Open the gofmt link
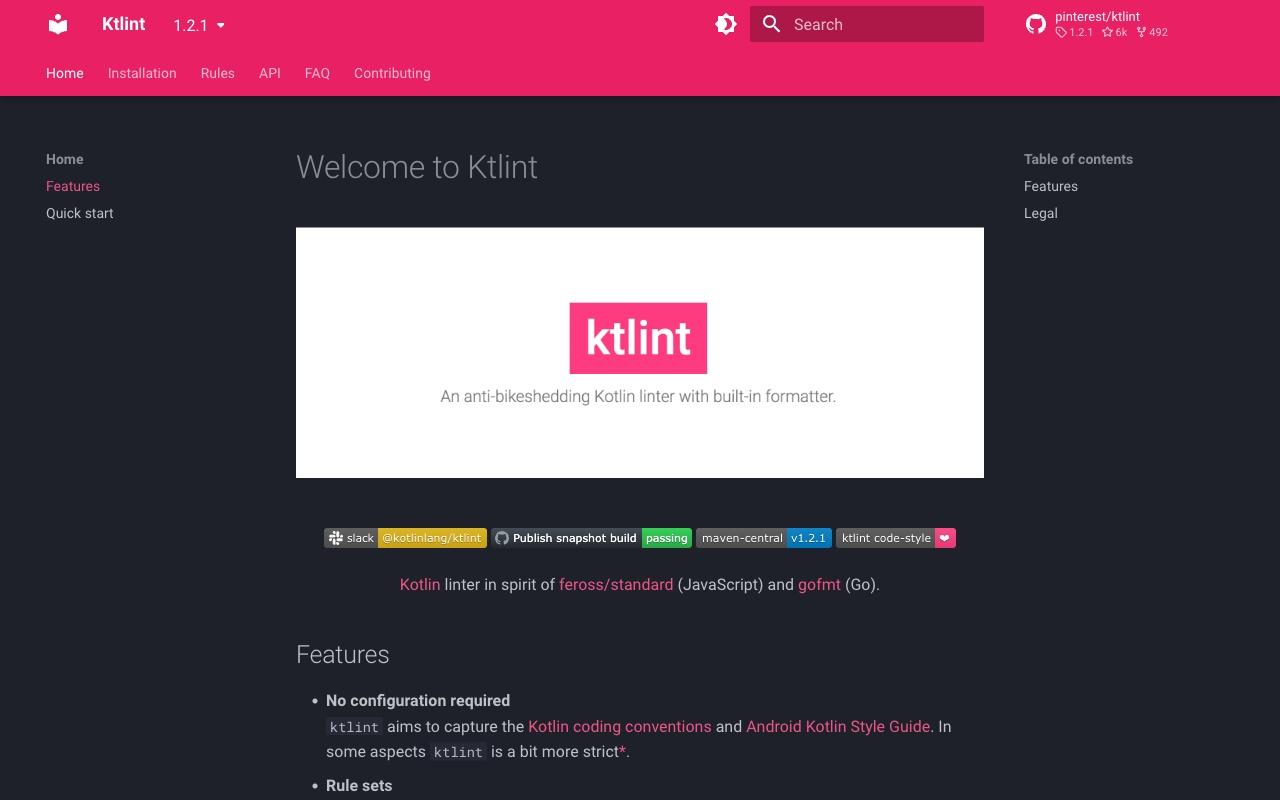Image resolution: width=1280 pixels, height=800 pixels. click(x=819, y=584)
